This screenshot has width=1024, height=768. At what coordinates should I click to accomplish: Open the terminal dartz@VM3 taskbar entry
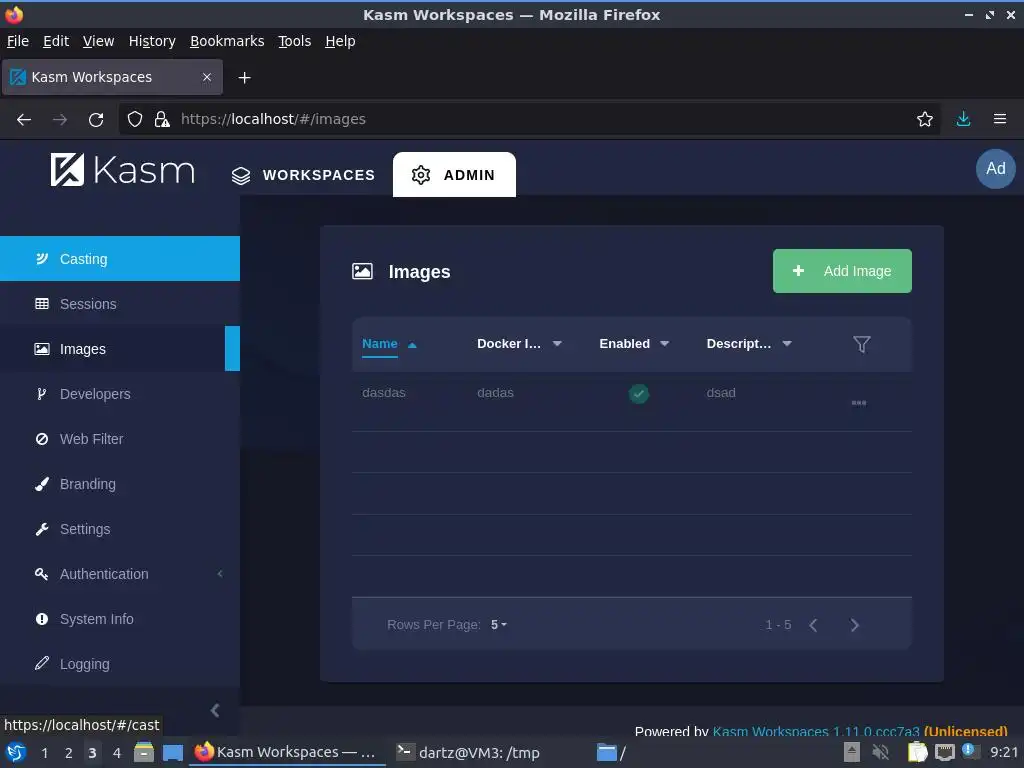(469, 752)
